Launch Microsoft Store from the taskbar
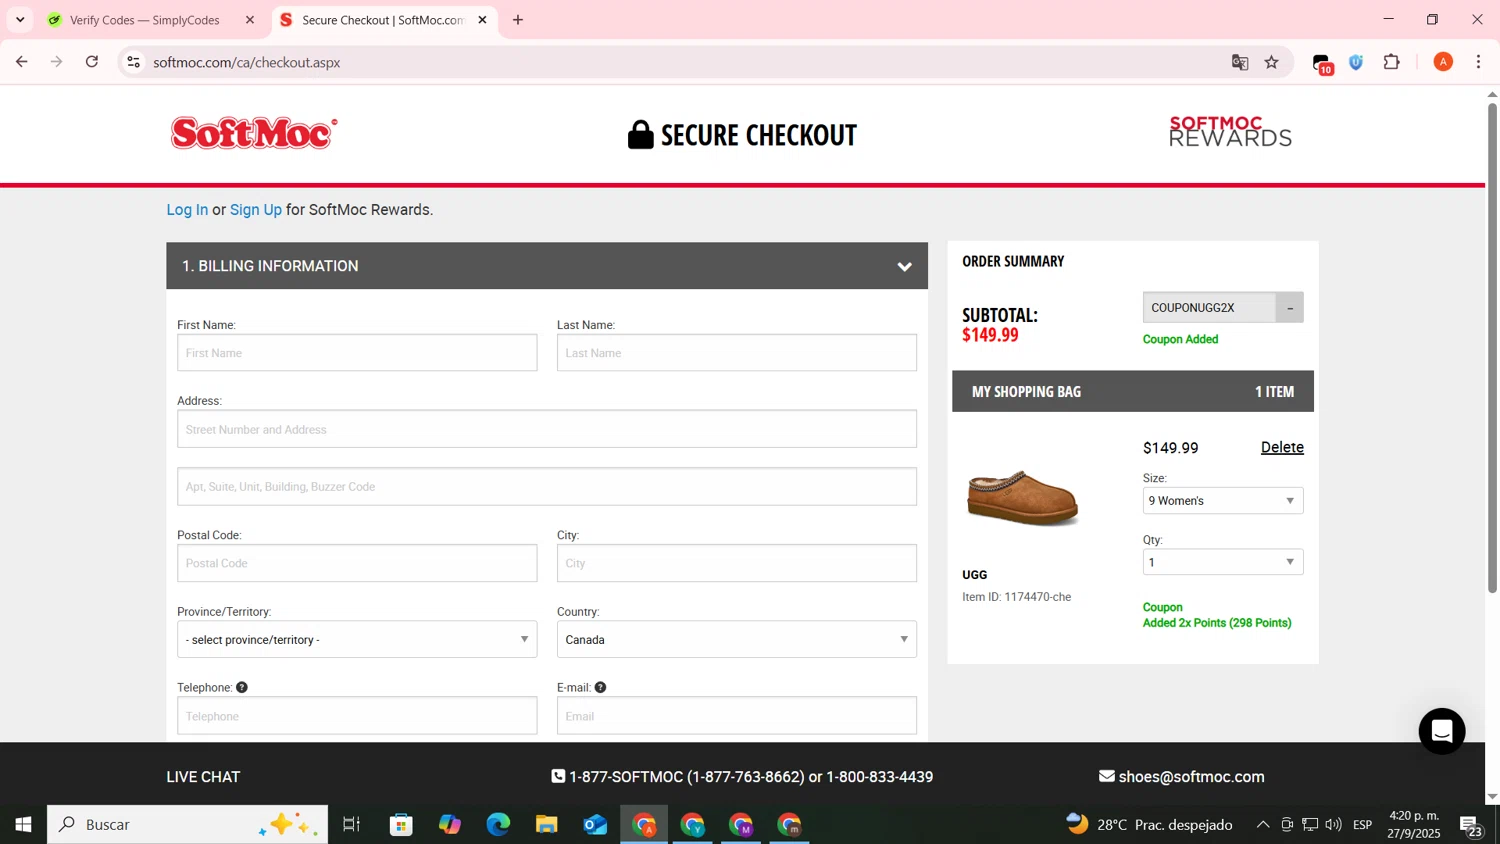 [401, 824]
